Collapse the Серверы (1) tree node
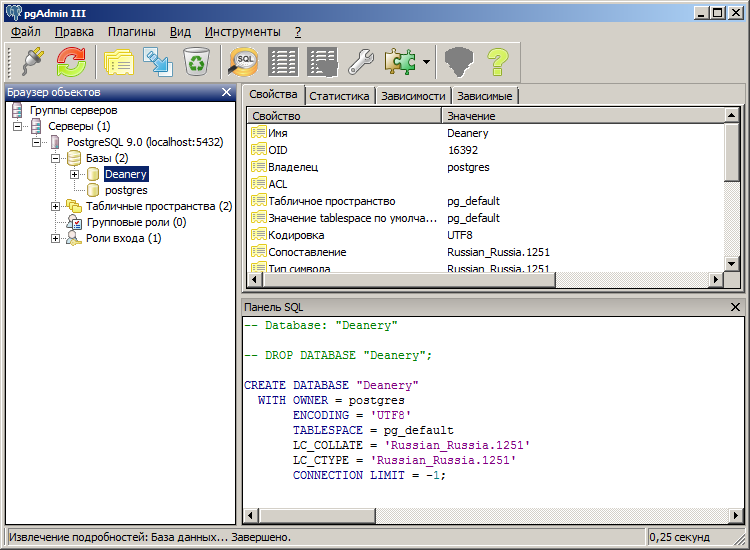 pos(18,127)
